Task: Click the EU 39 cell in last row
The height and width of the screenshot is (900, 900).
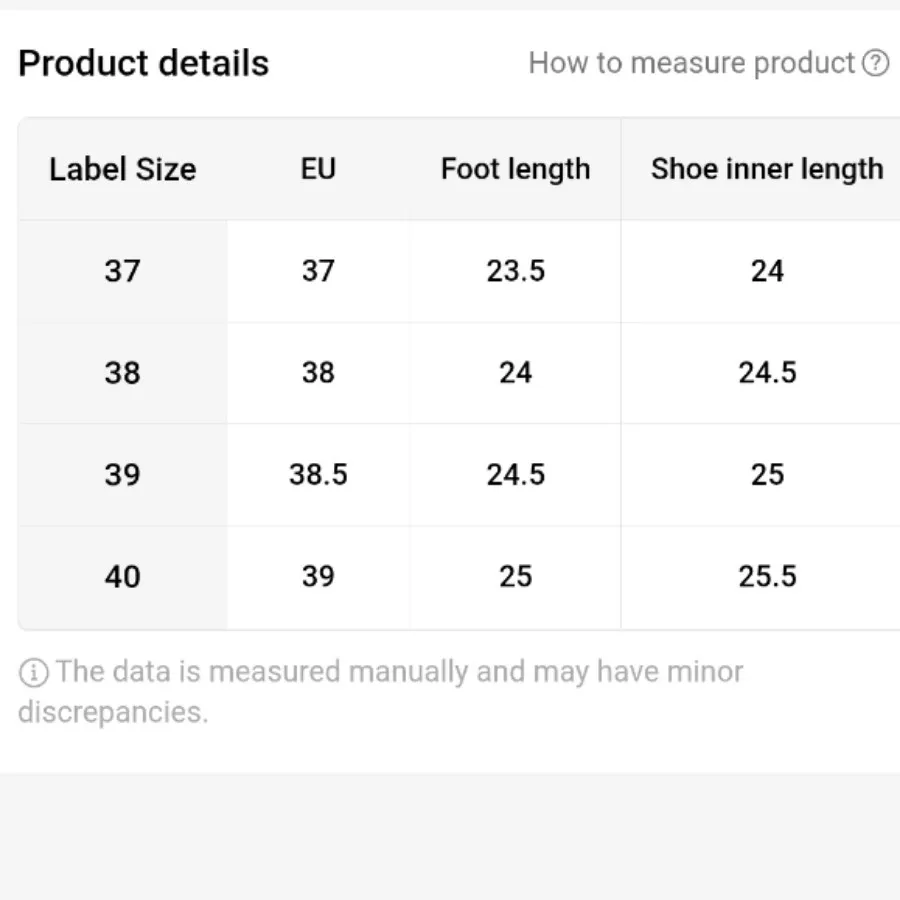Action: [318, 576]
